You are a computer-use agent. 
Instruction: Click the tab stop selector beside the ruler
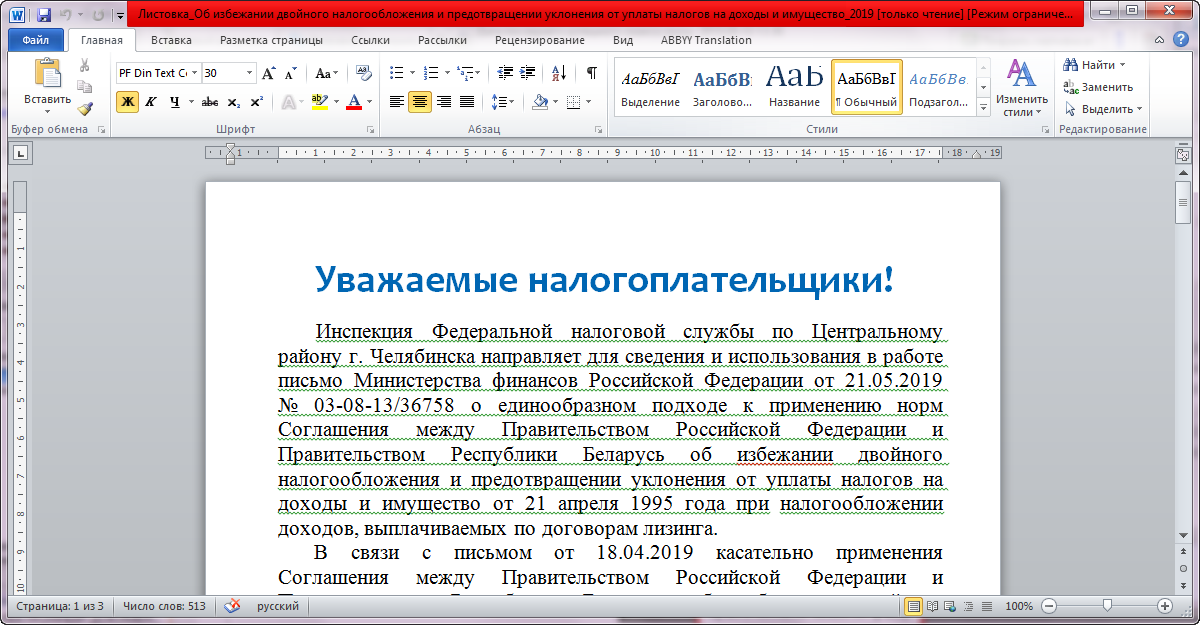22,153
